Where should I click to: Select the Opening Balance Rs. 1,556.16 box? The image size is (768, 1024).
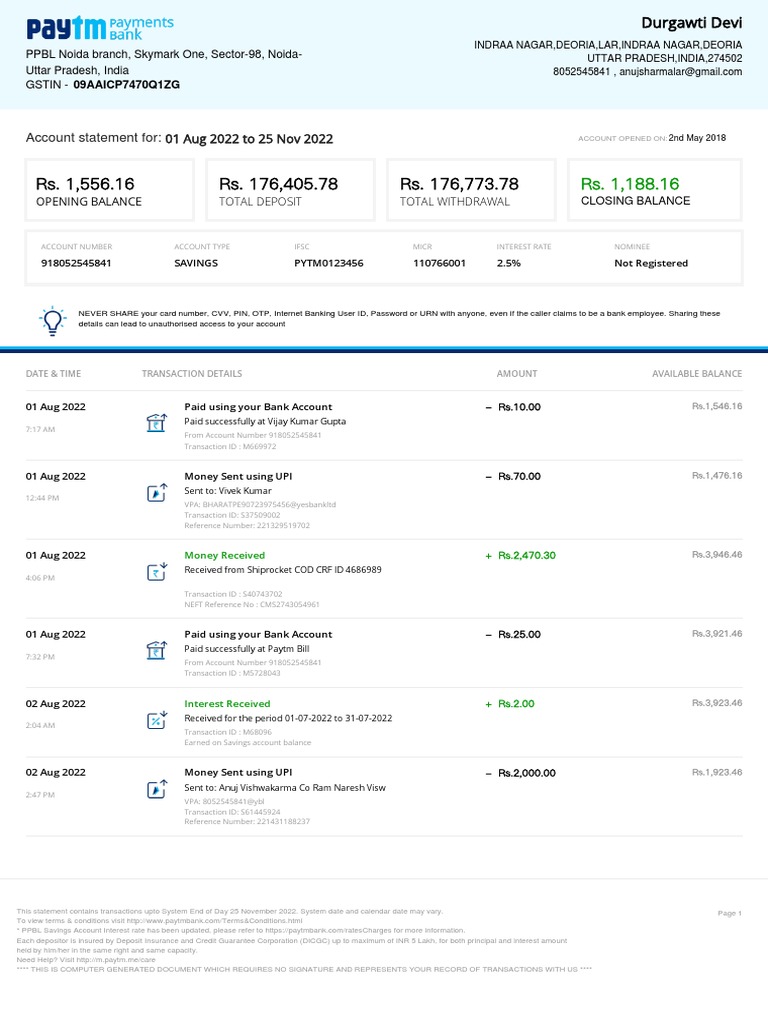(108, 190)
